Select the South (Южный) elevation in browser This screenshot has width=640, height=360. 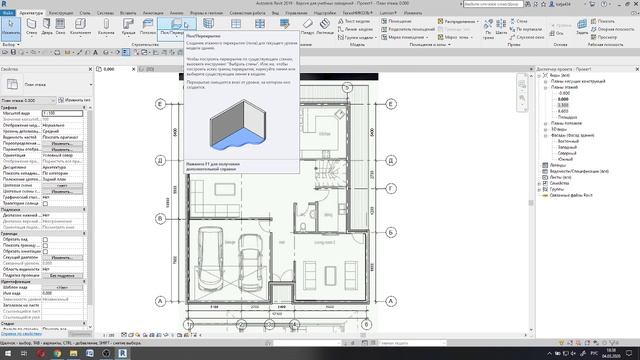(x=565, y=159)
